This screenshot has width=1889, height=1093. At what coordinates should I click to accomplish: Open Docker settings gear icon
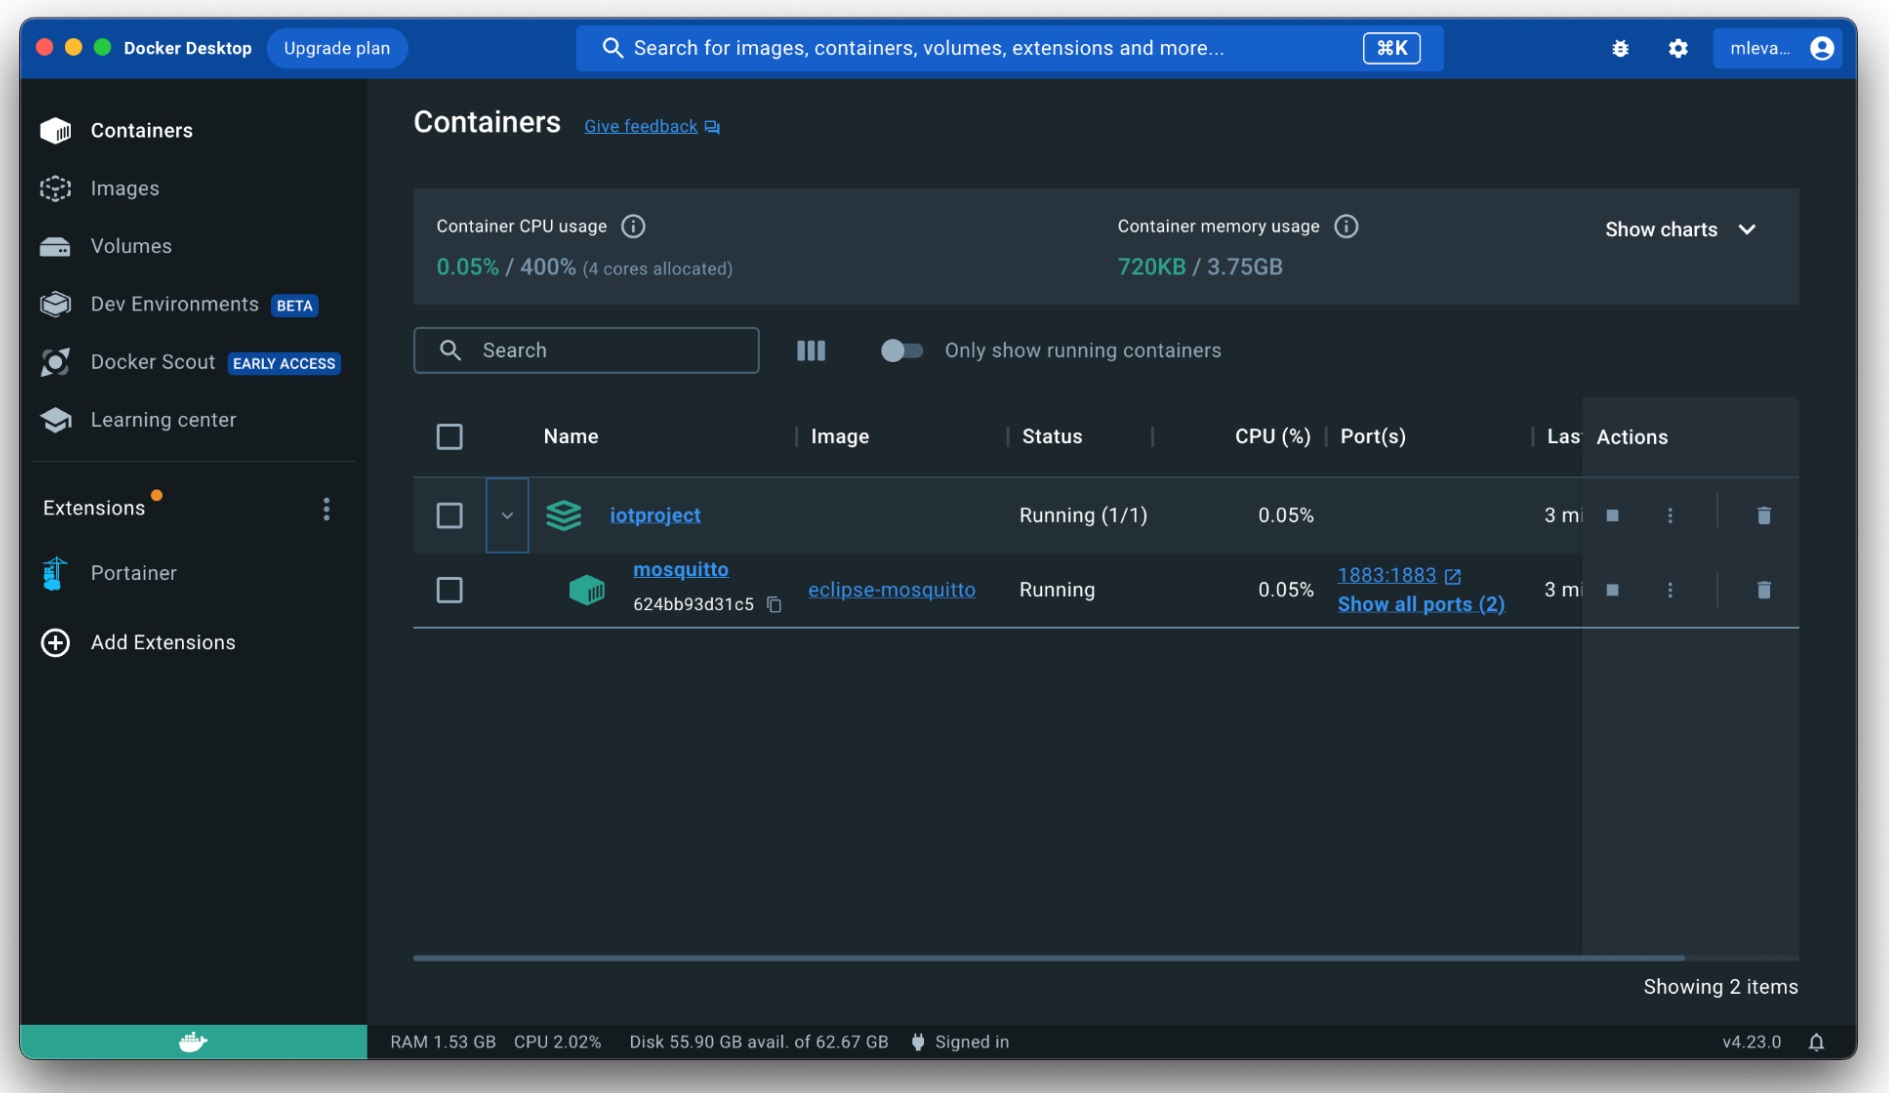pyautogui.click(x=1678, y=48)
